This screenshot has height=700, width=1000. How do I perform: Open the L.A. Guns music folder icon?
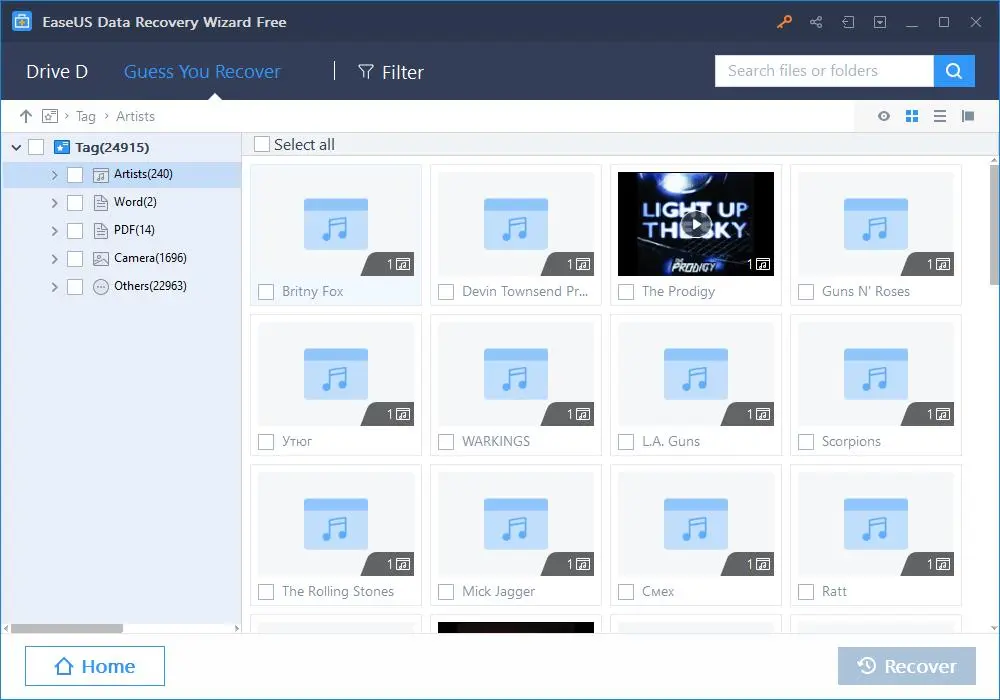point(696,374)
